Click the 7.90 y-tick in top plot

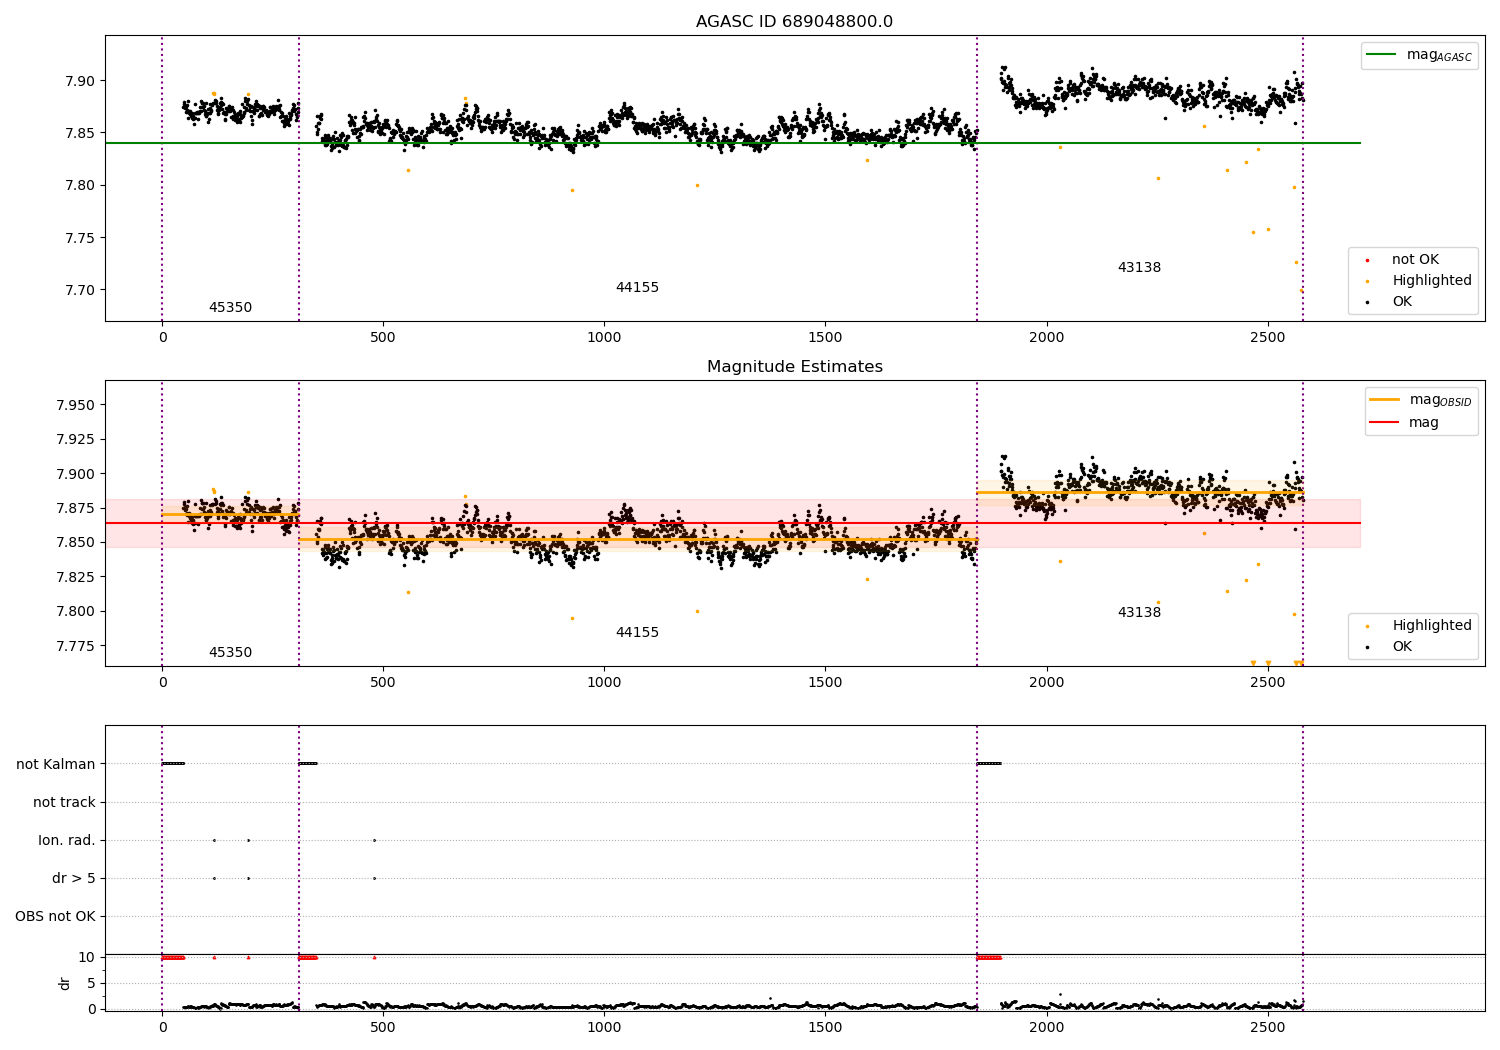click(x=80, y=81)
